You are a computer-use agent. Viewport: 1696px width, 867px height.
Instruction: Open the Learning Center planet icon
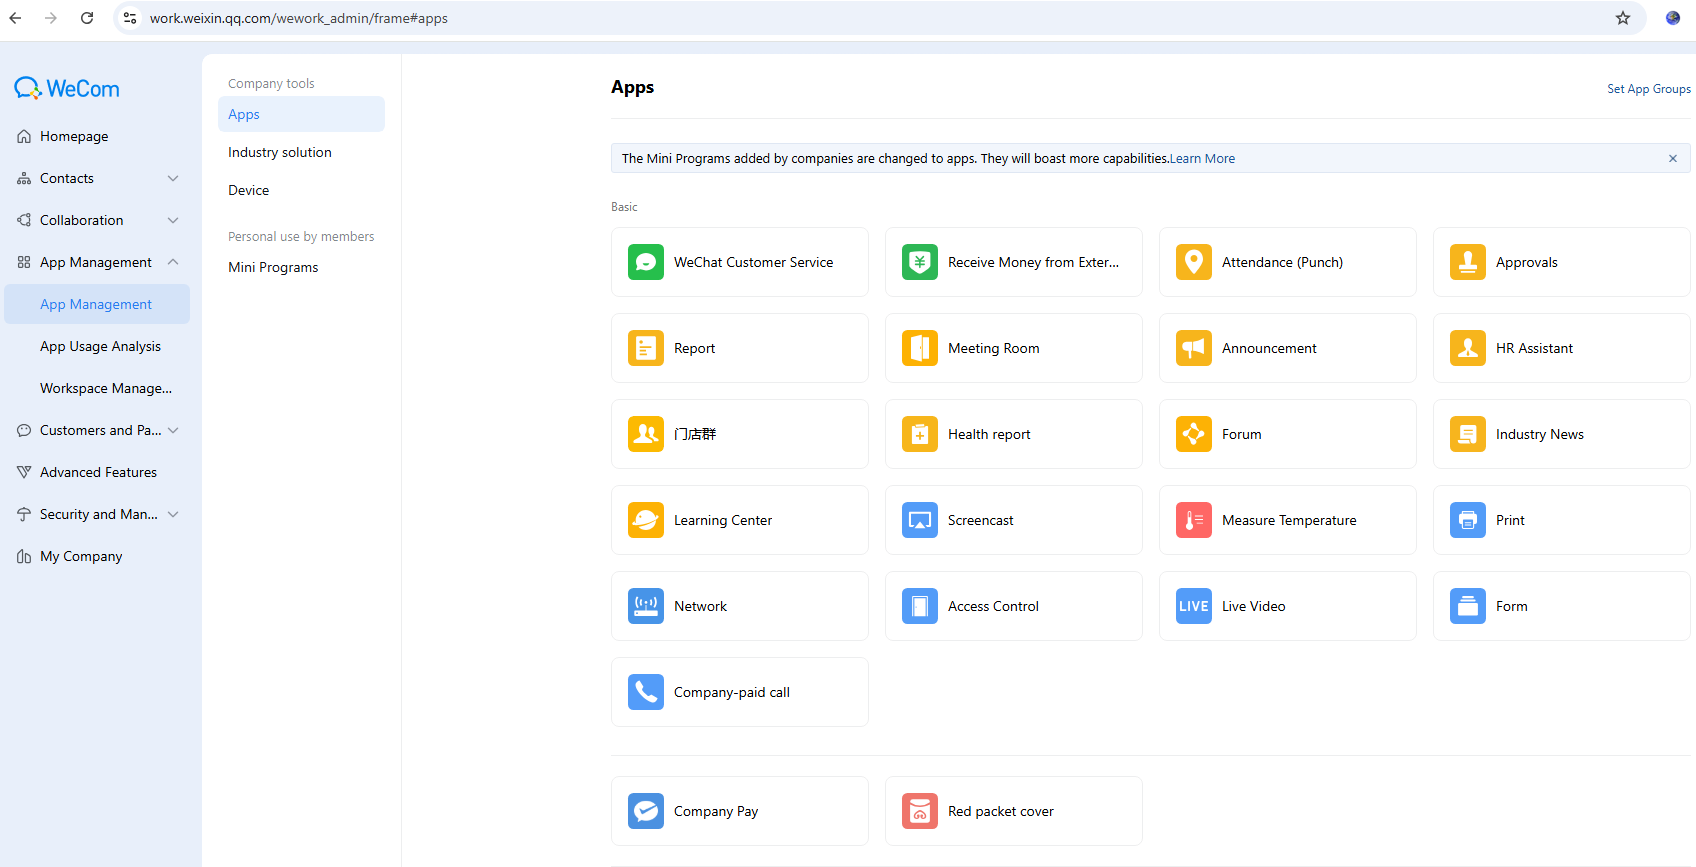tap(646, 520)
